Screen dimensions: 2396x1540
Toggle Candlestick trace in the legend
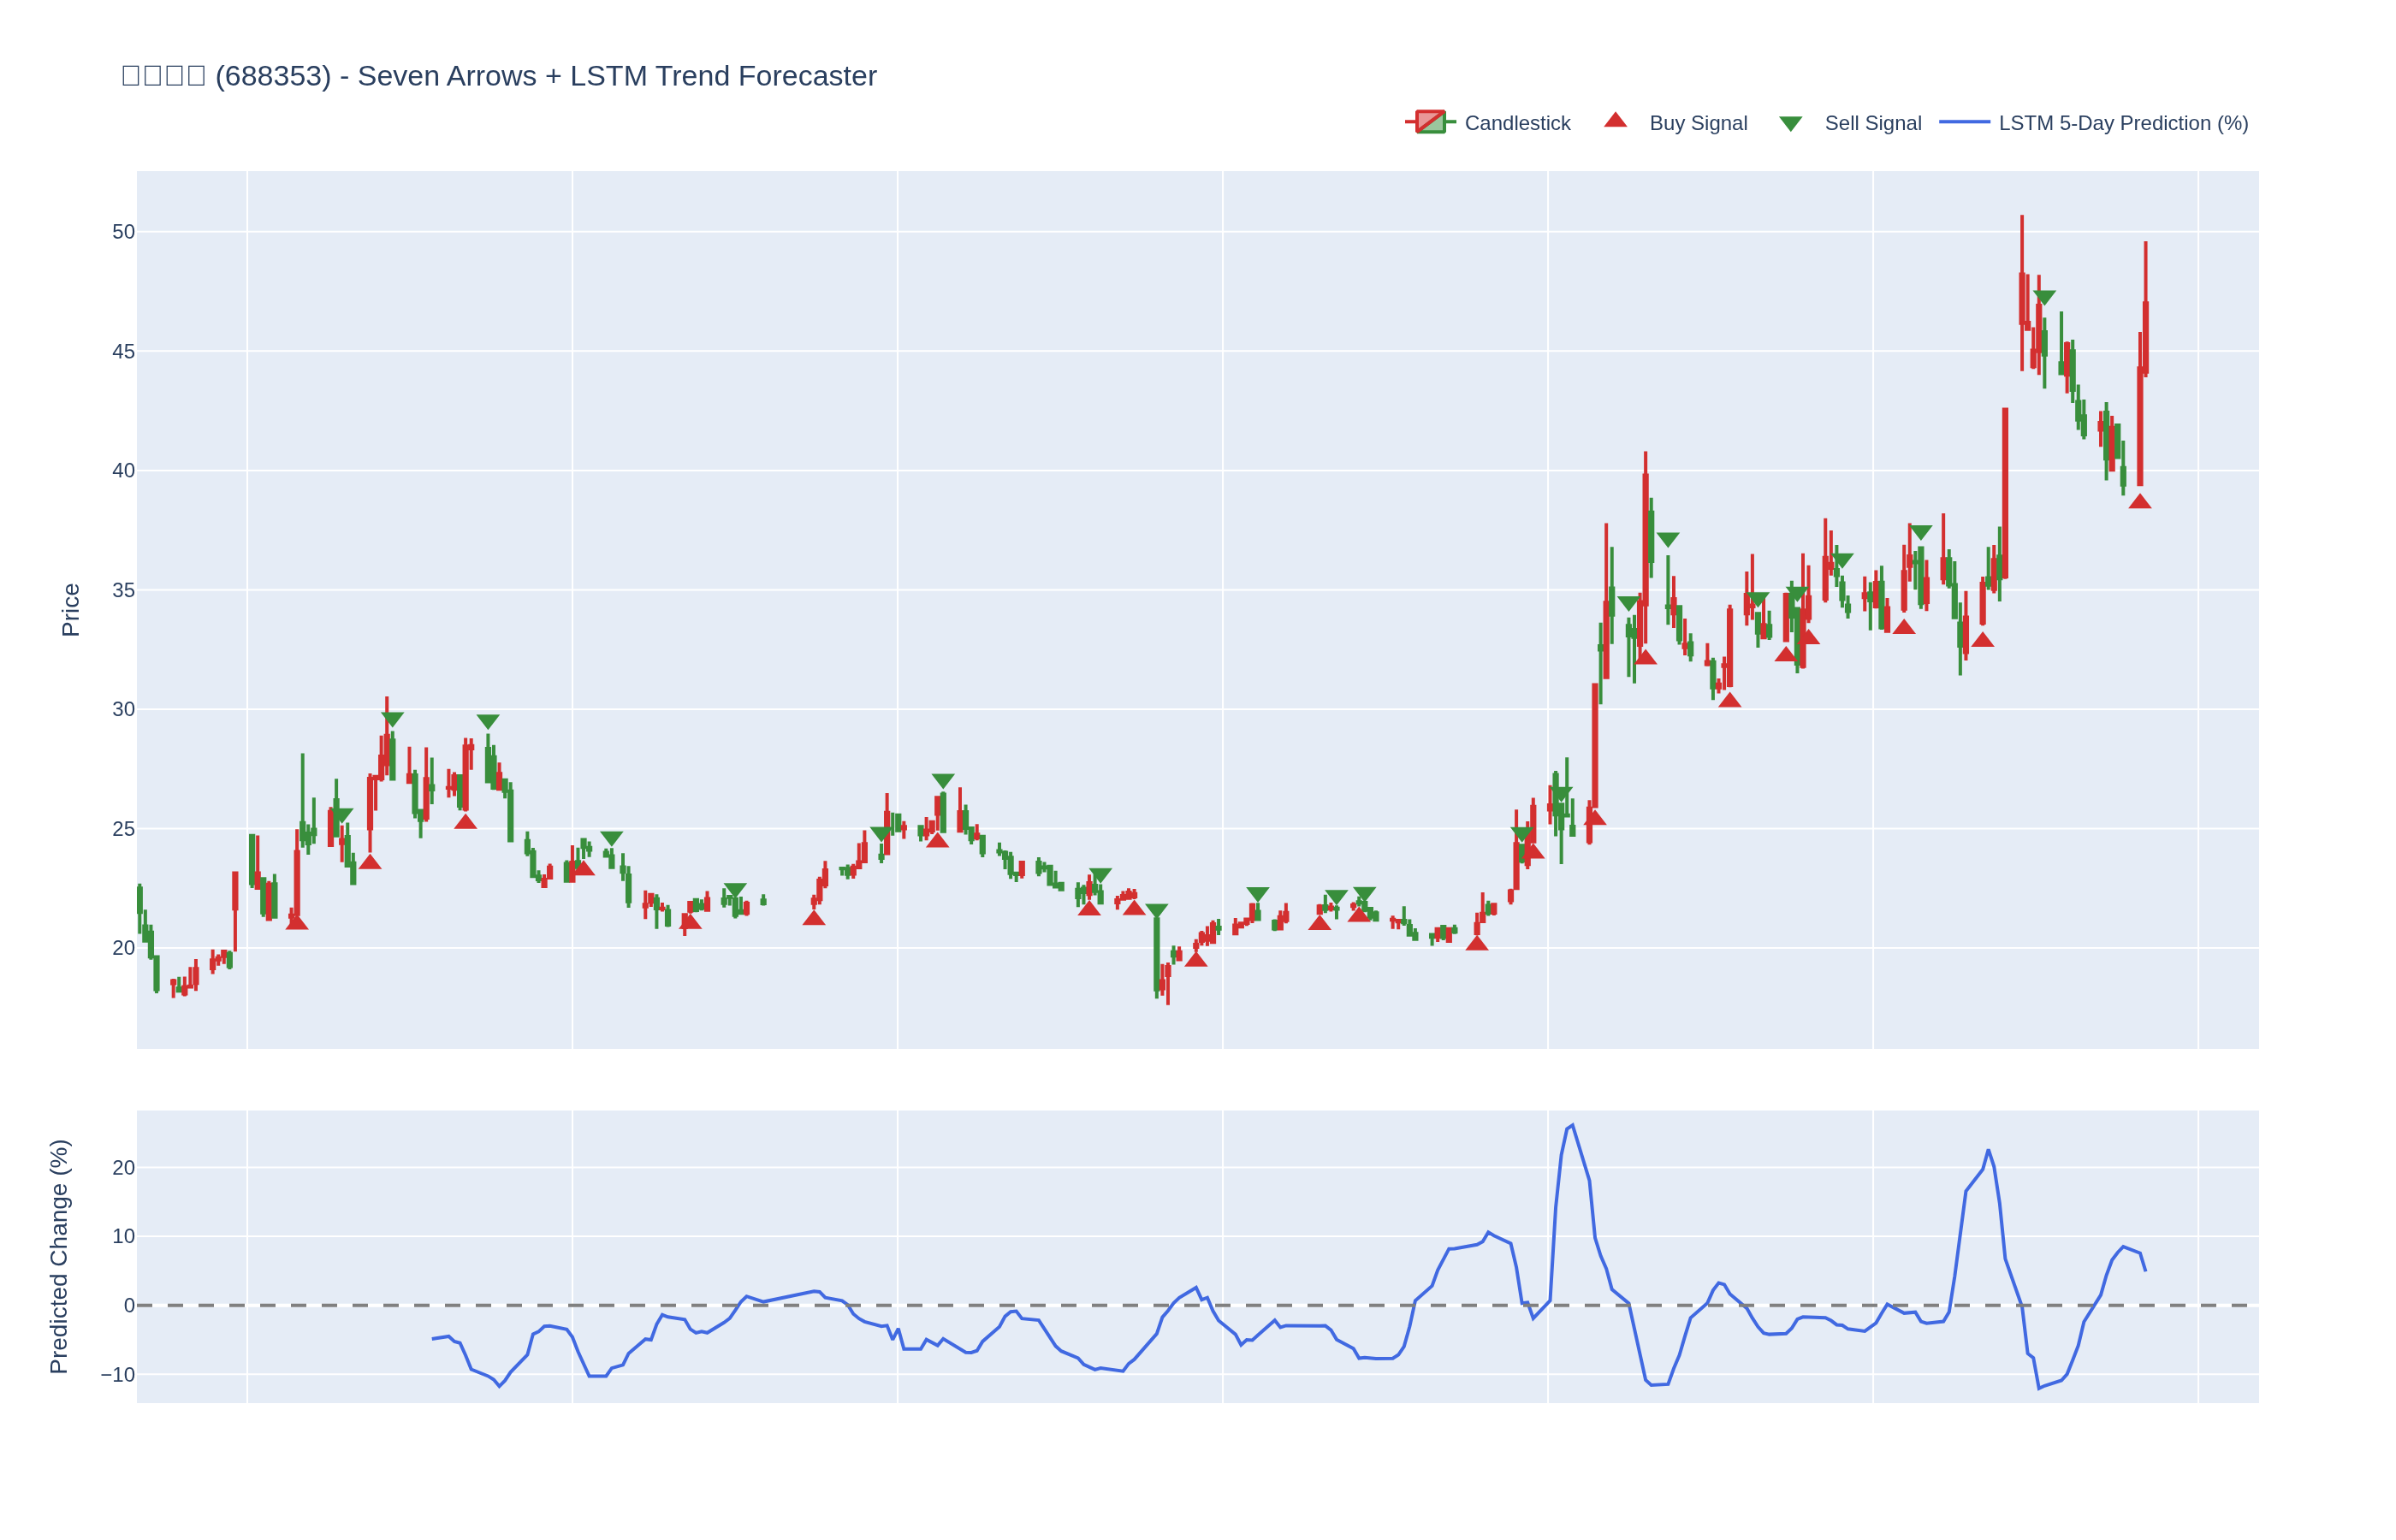point(1516,123)
